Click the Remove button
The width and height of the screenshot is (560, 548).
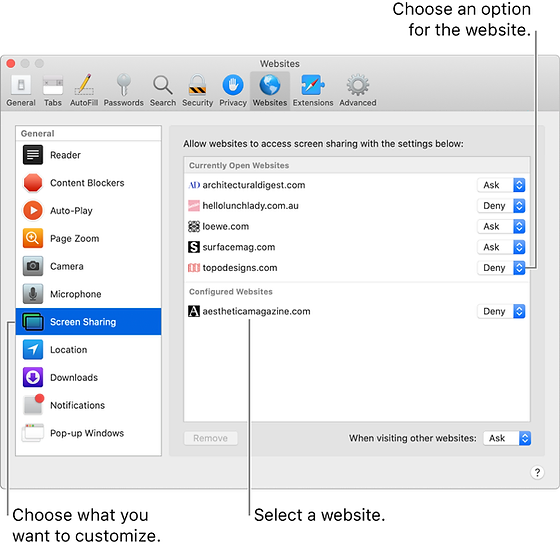click(211, 438)
